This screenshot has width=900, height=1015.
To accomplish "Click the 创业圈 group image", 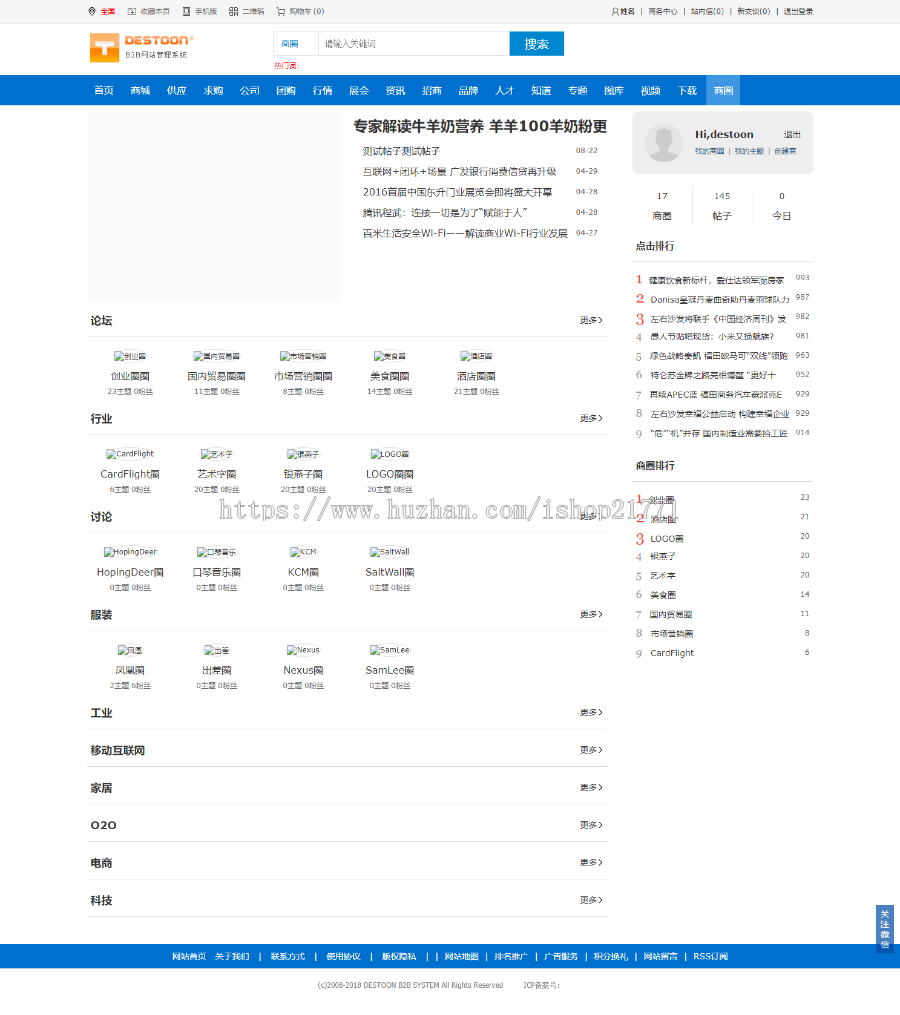I will (x=130, y=356).
